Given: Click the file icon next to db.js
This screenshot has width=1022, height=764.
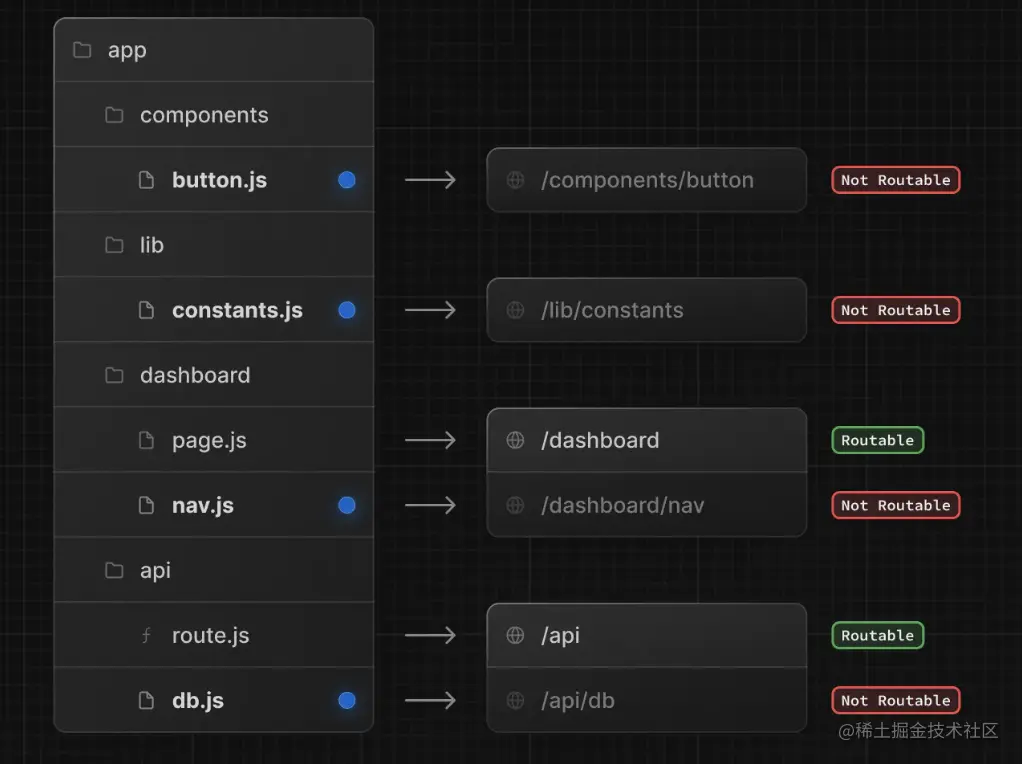Looking at the screenshot, I should 147,701.
